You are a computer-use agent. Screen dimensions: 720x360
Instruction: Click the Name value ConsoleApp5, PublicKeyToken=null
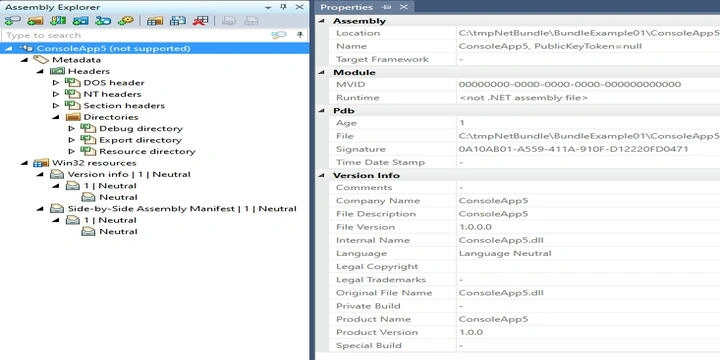point(550,46)
